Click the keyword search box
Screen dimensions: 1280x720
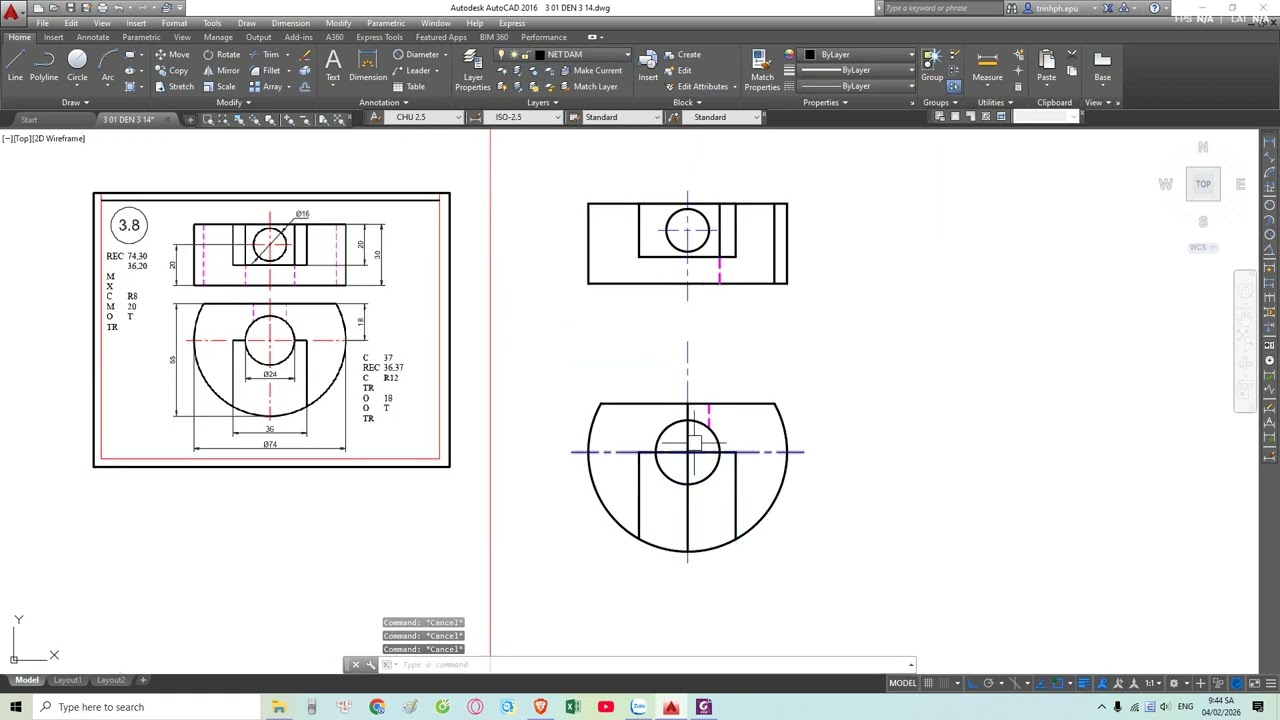coord(940,8)
